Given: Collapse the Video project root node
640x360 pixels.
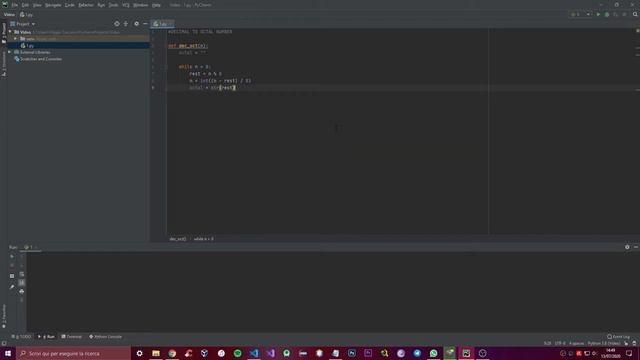Looking at the screenshot, I should 10,32.
